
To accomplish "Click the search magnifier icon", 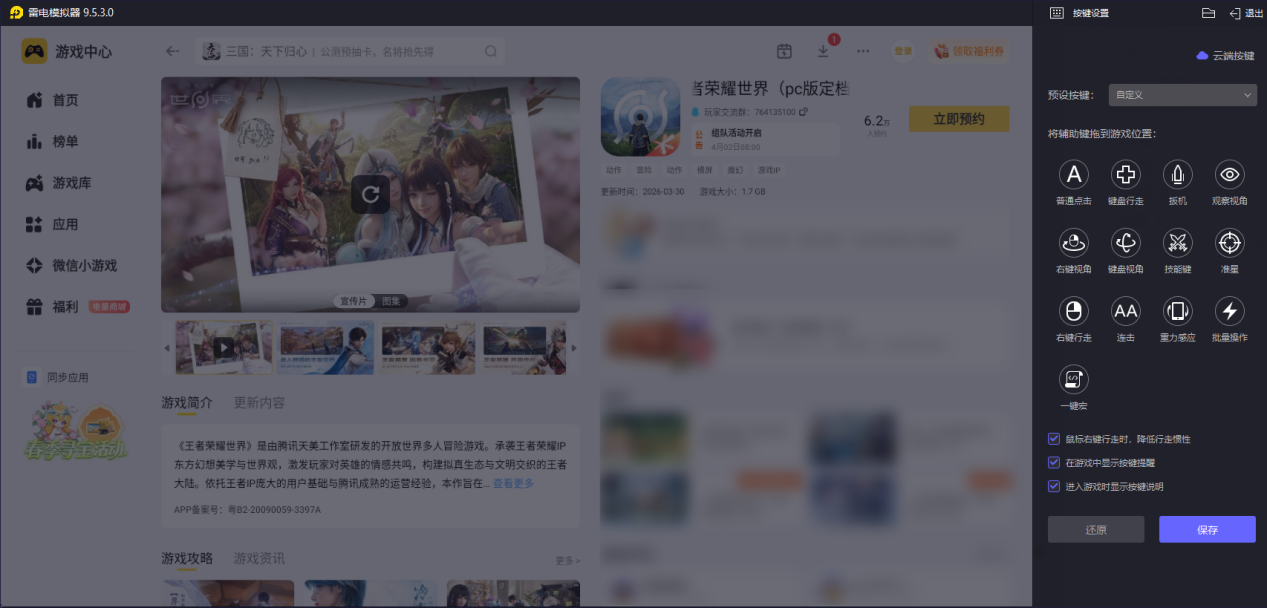I will click(x=491, y=52).
